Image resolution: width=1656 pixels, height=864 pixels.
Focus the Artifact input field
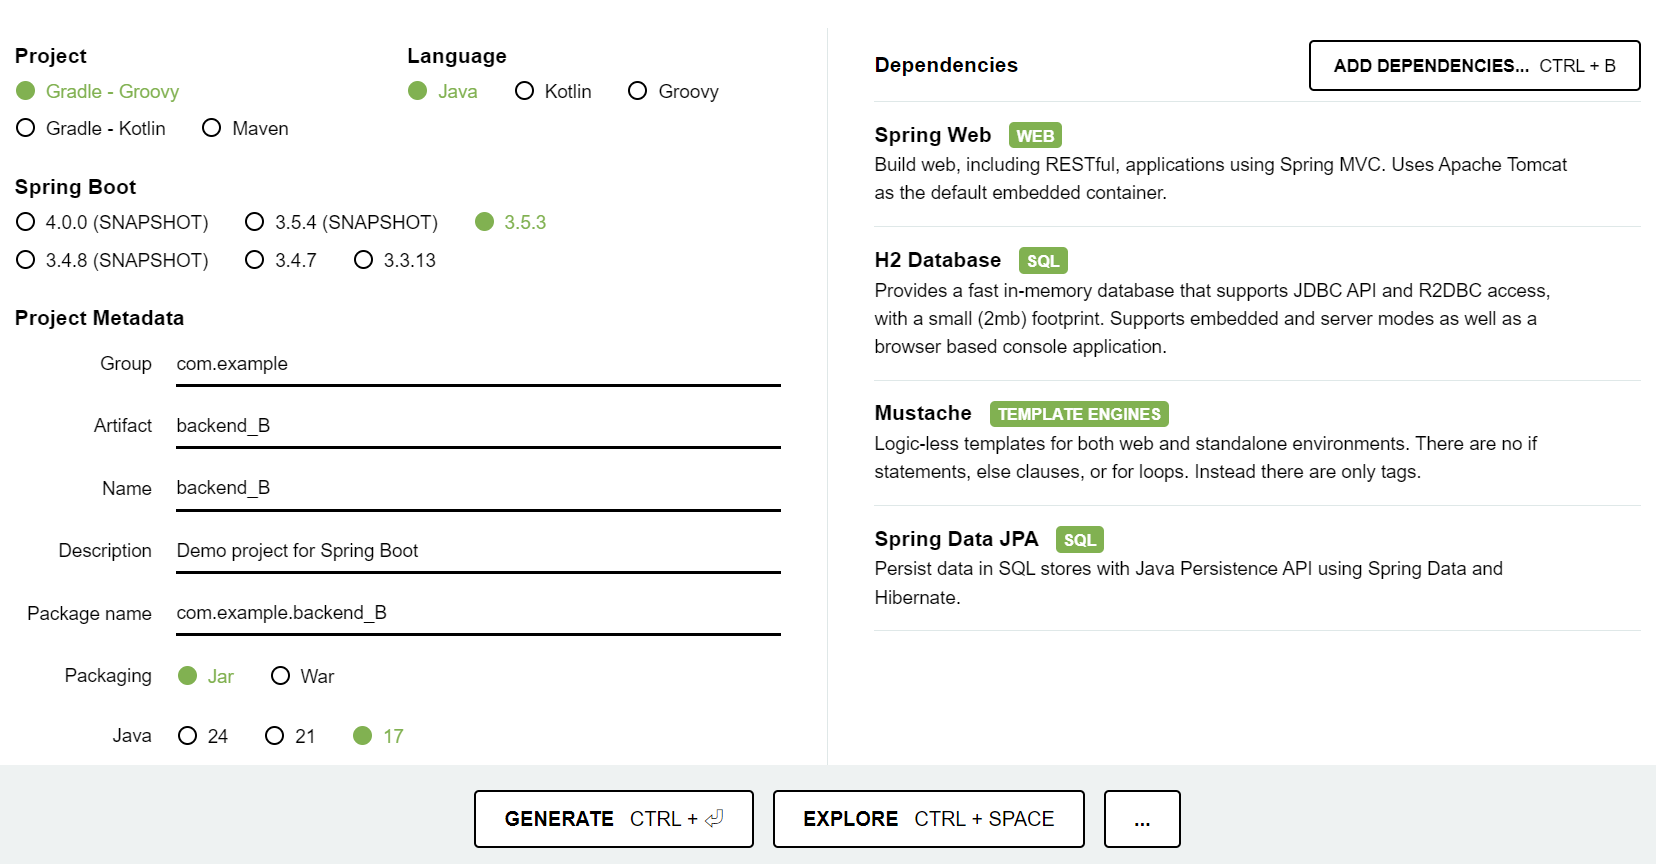[x=478, y=426]
